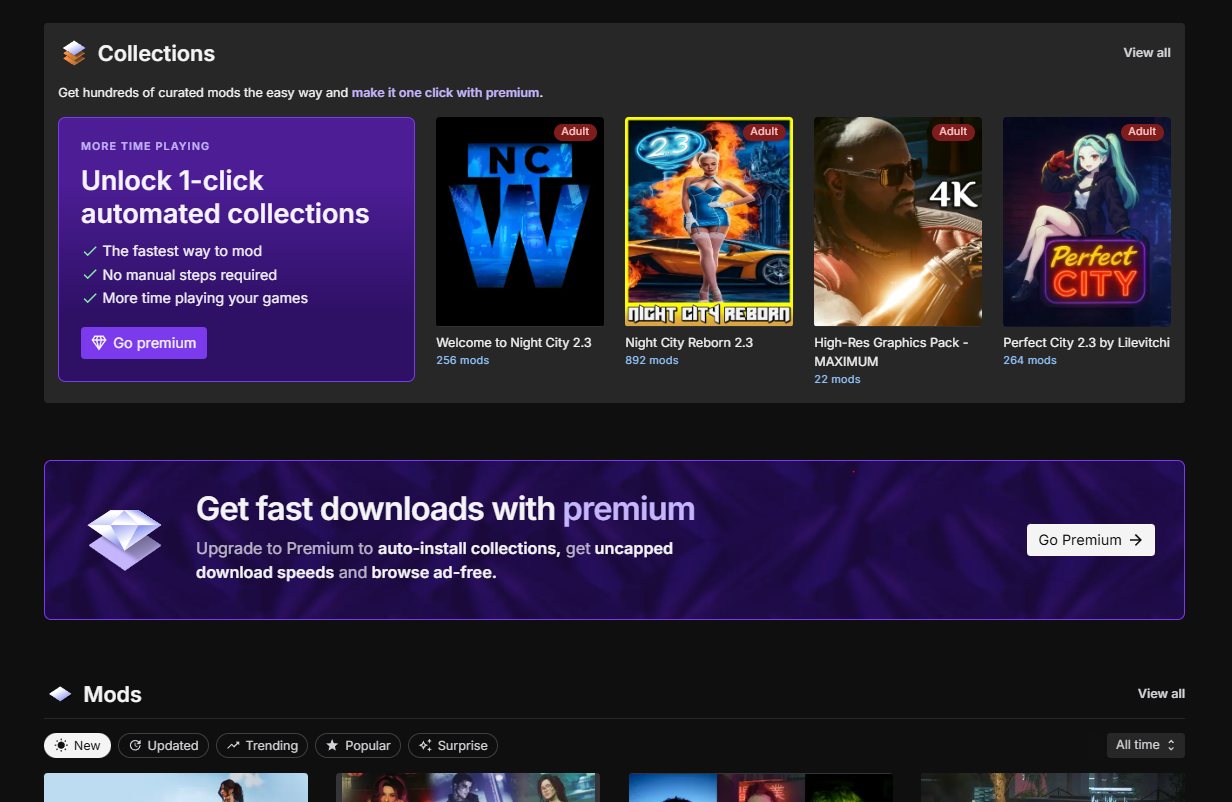Click the MORE TIME PLAYING label
The height and width of the screenshot is (802, 1232).
click(x=145, y=146)
